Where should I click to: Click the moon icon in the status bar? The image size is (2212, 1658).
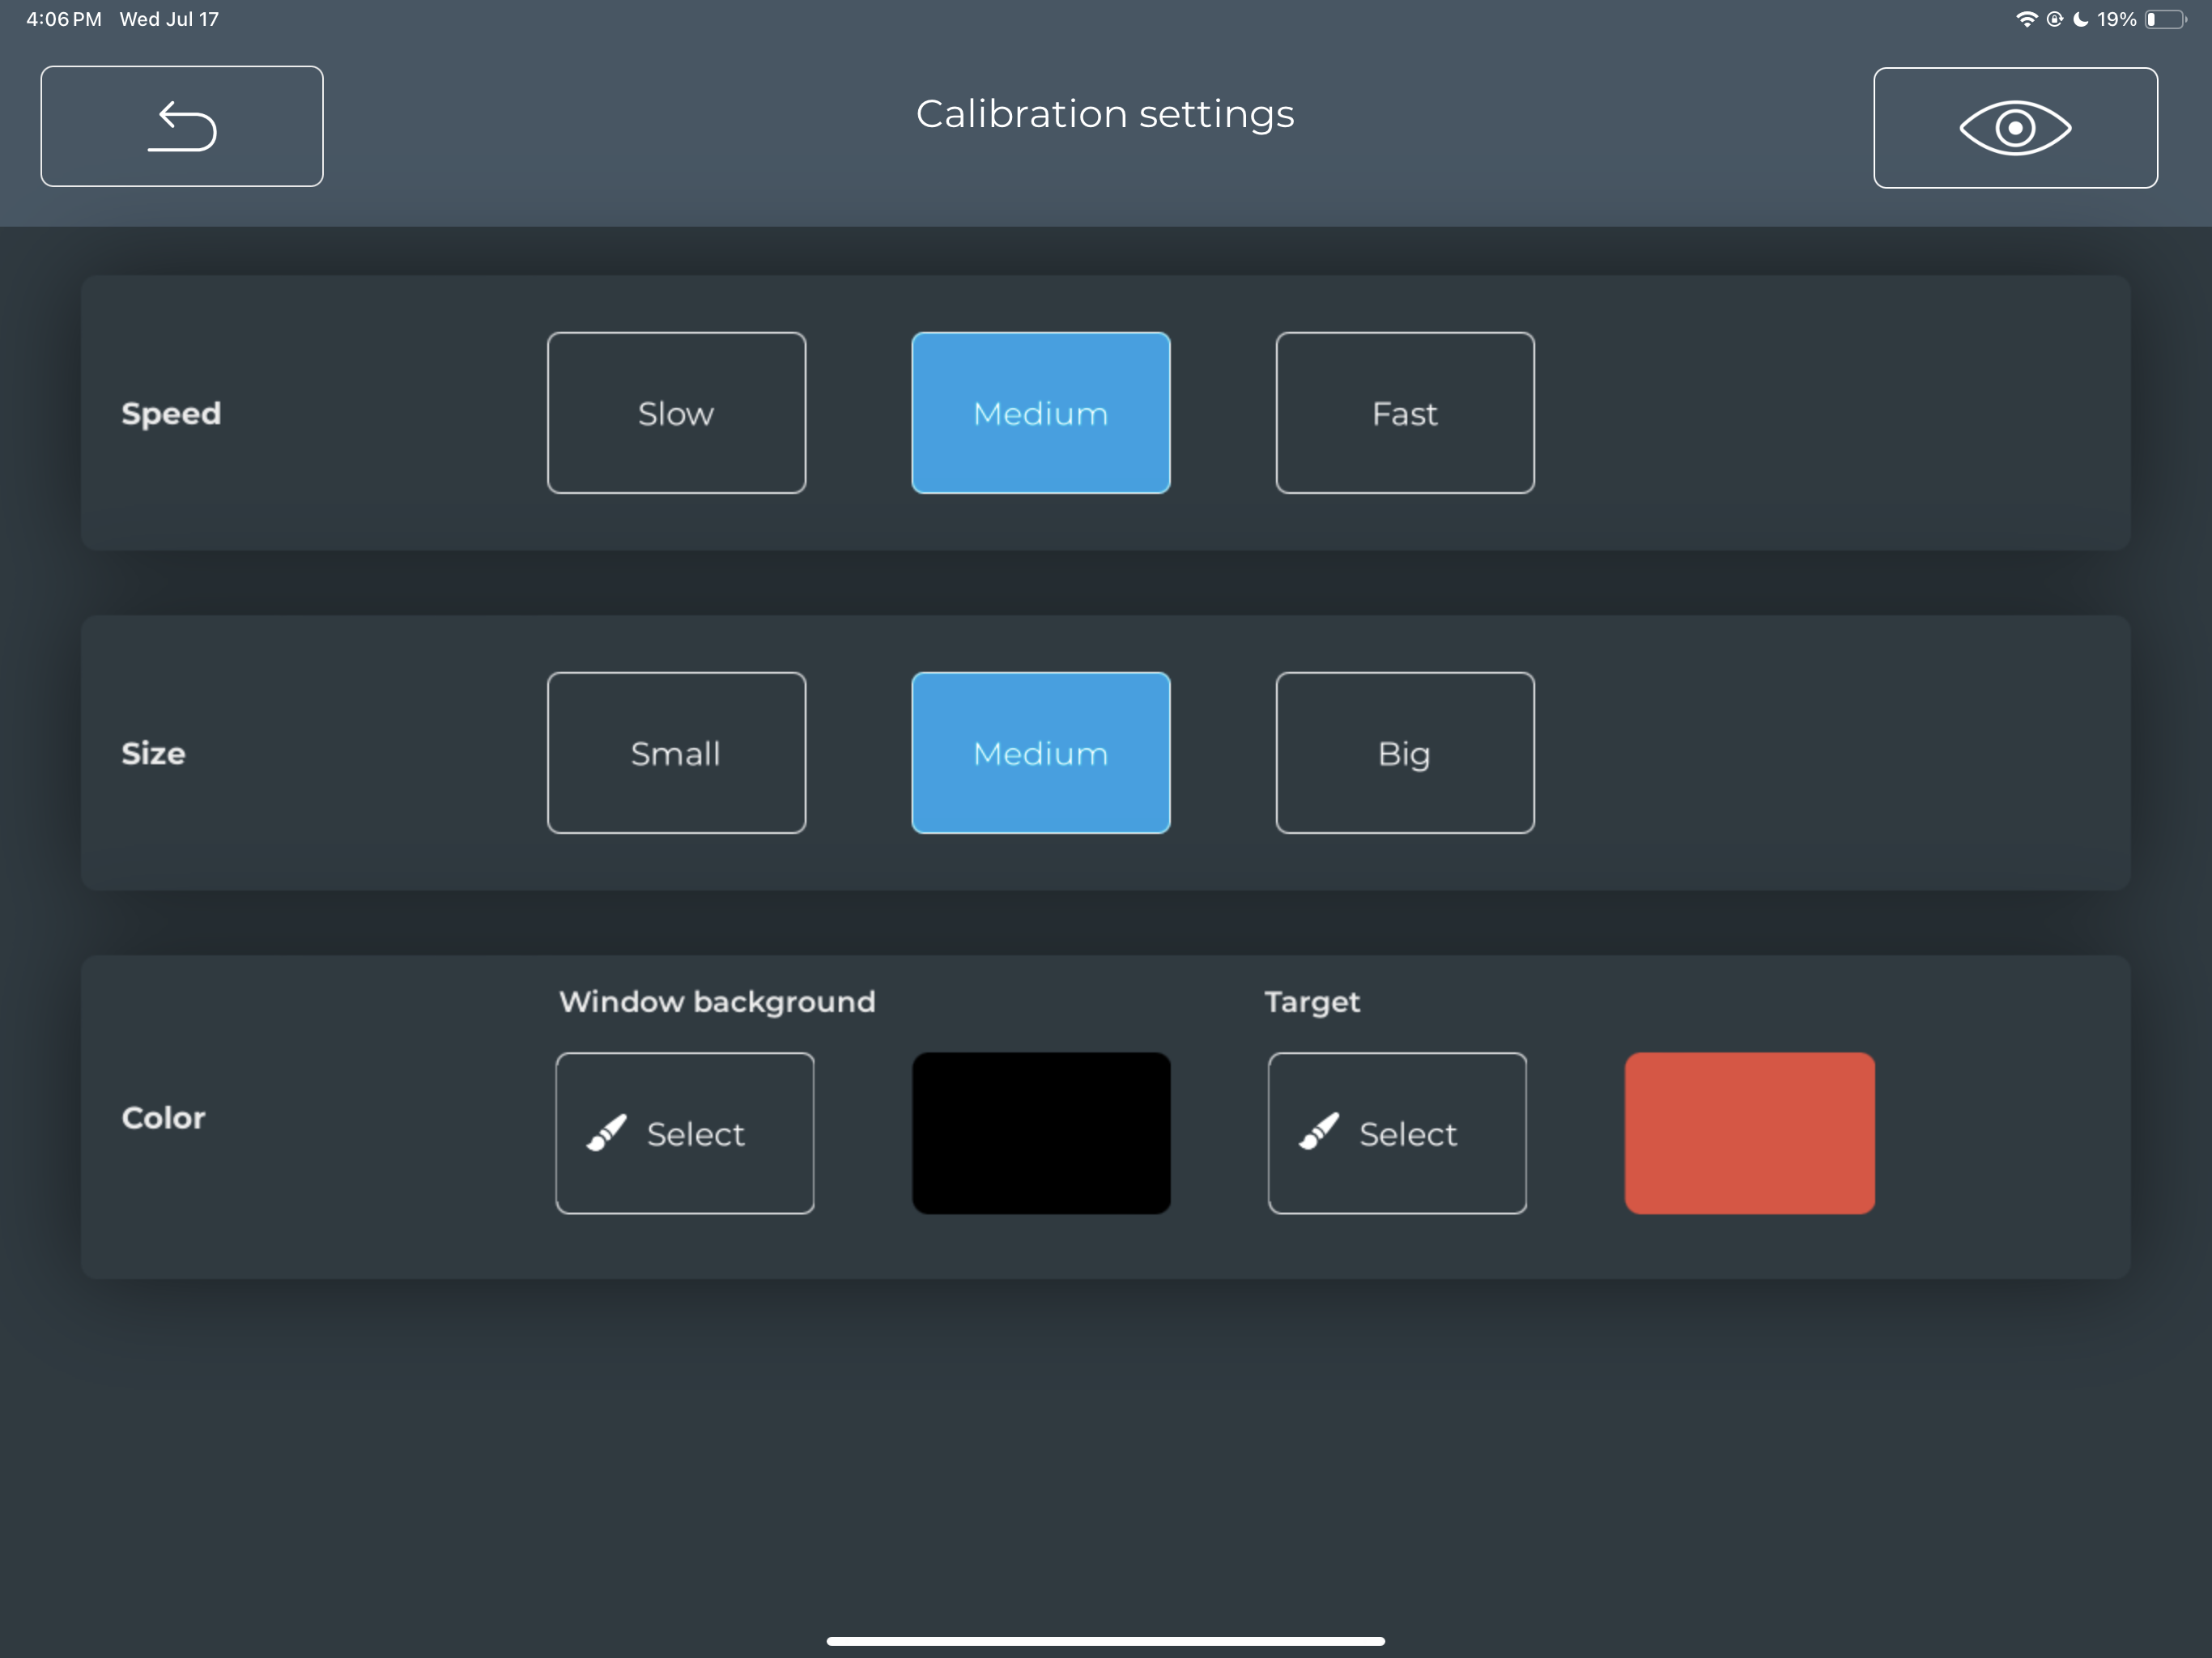[2081, 19]
